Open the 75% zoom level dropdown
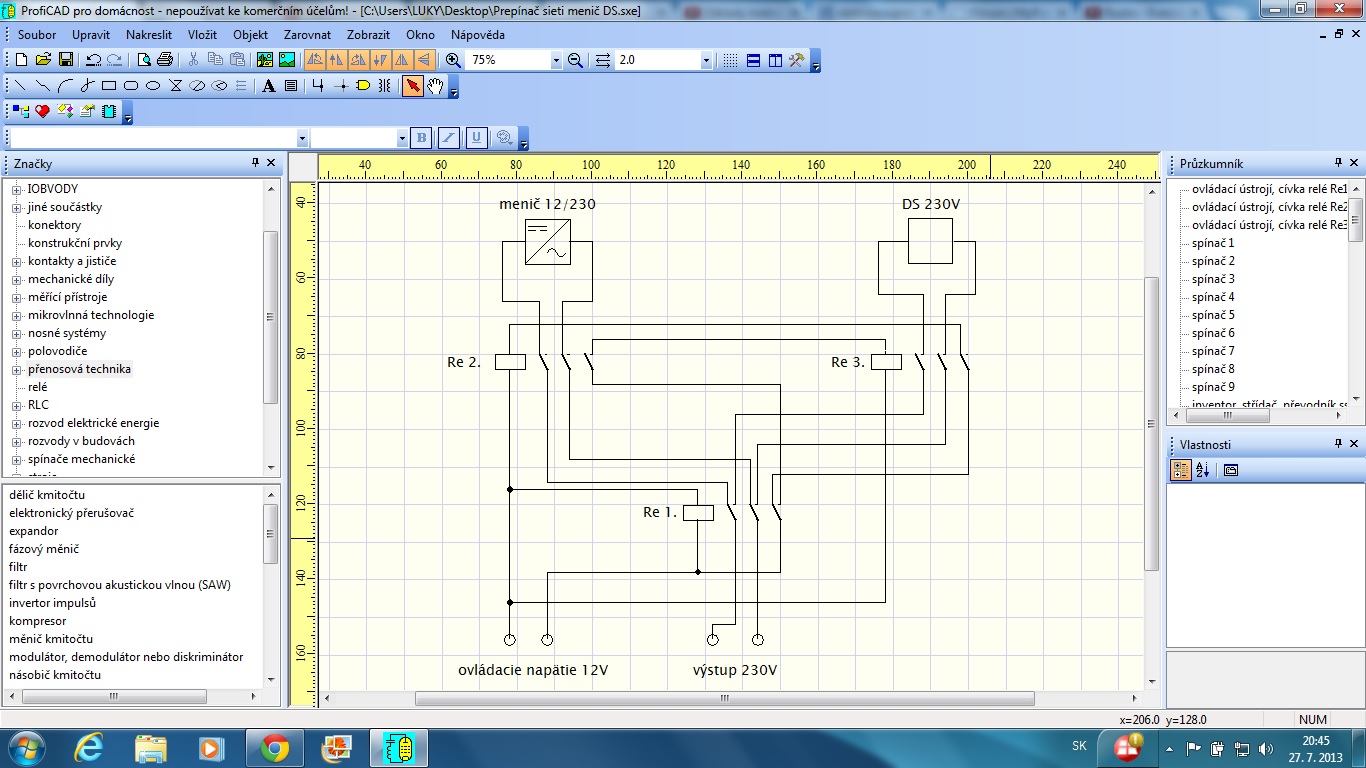 pyautogui.click(x=556, y=60)
